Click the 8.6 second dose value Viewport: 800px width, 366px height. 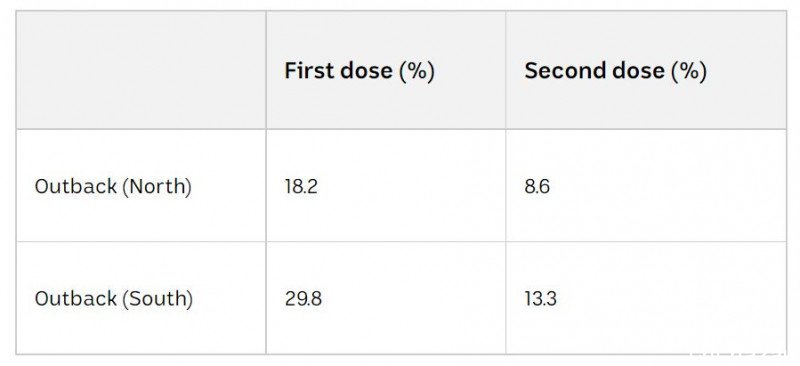coord(537,186)
